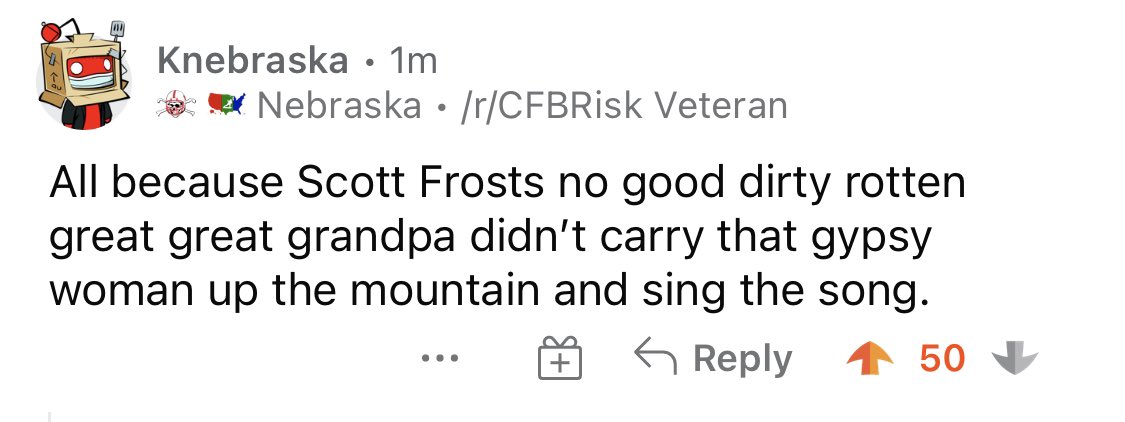
Task: Open the three-dot more options menu
Action: (440, 357)
